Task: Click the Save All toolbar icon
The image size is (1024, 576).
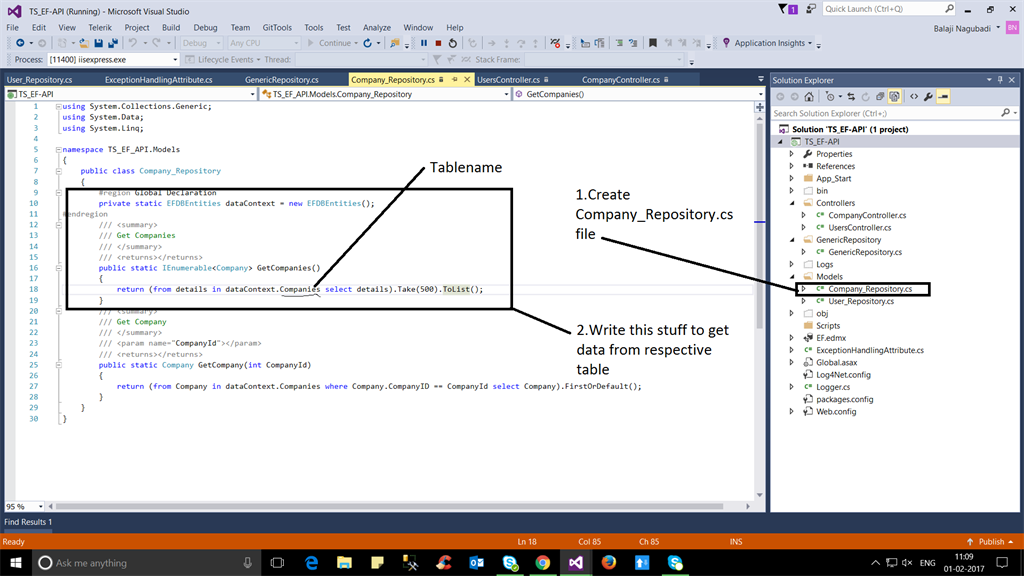Action: click(113, 43)
